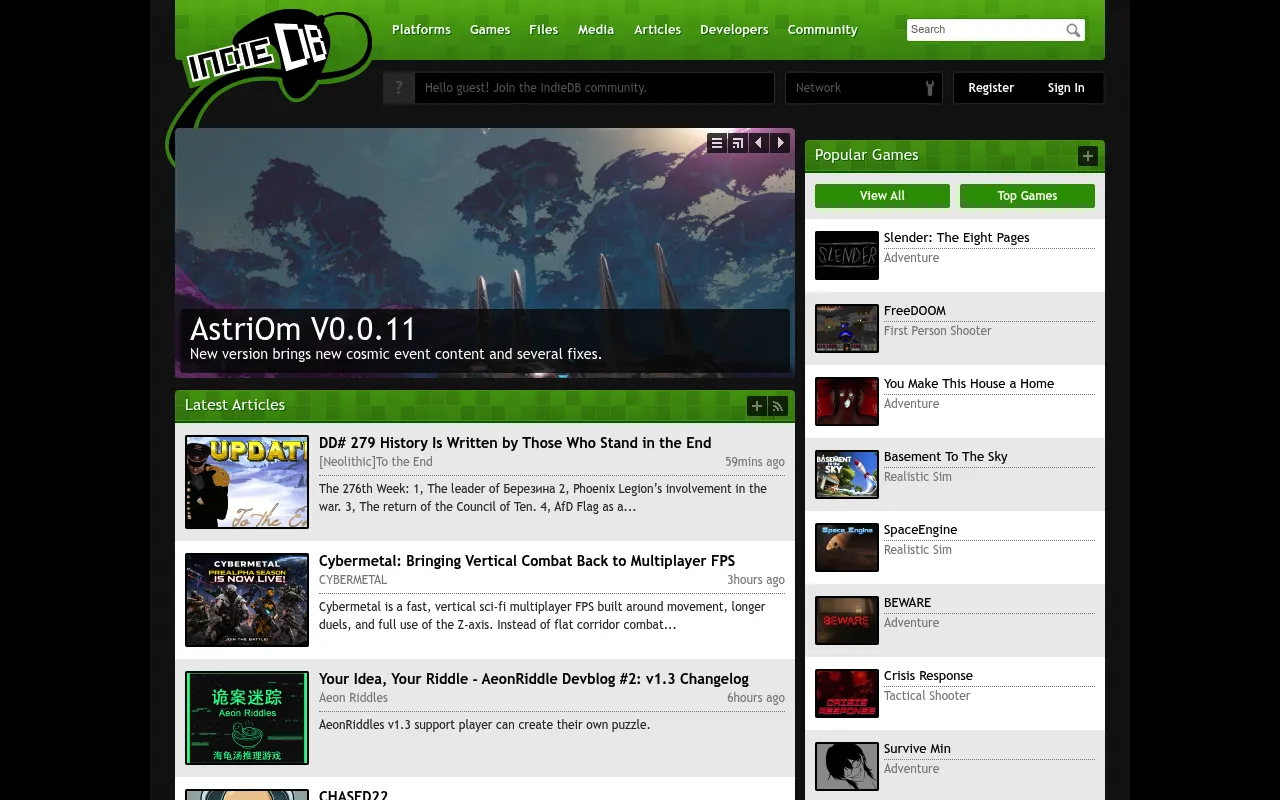Open the BEWARE game title

907,603
